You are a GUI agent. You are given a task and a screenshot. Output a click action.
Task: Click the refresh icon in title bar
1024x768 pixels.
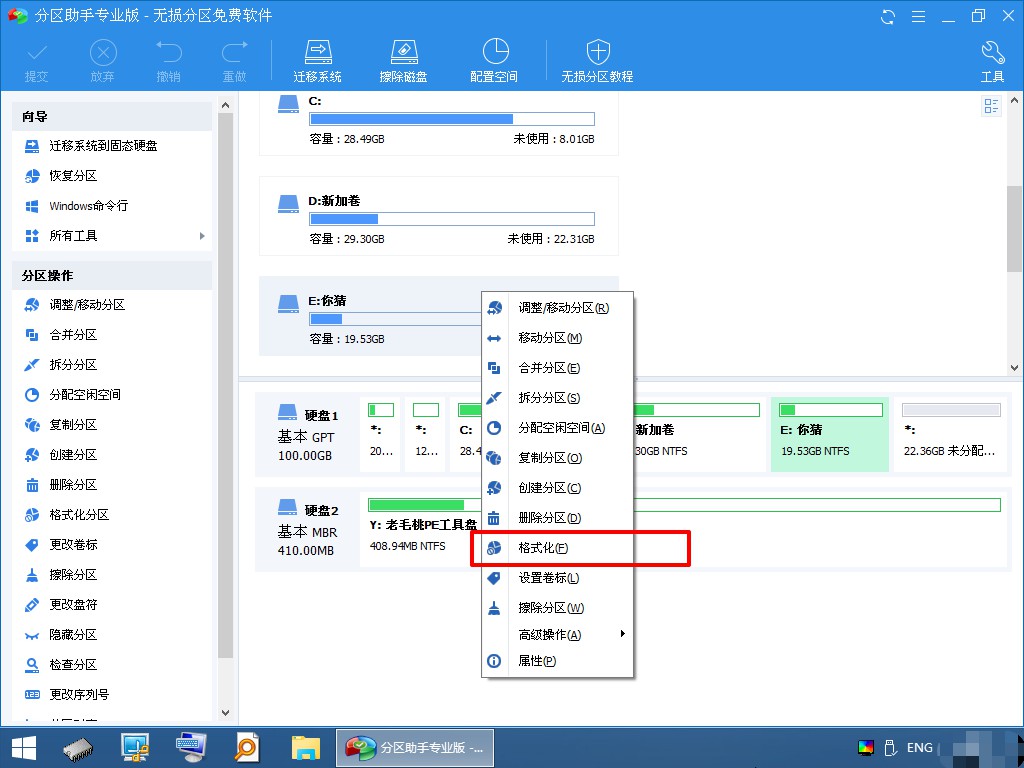click(888, 17)
